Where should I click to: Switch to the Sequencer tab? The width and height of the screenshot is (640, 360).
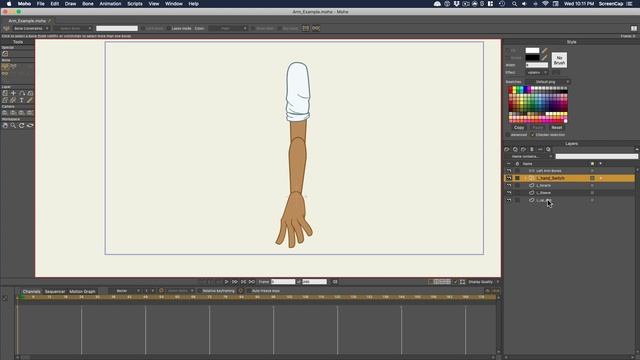pyautogui.click(x=55, y=291)
